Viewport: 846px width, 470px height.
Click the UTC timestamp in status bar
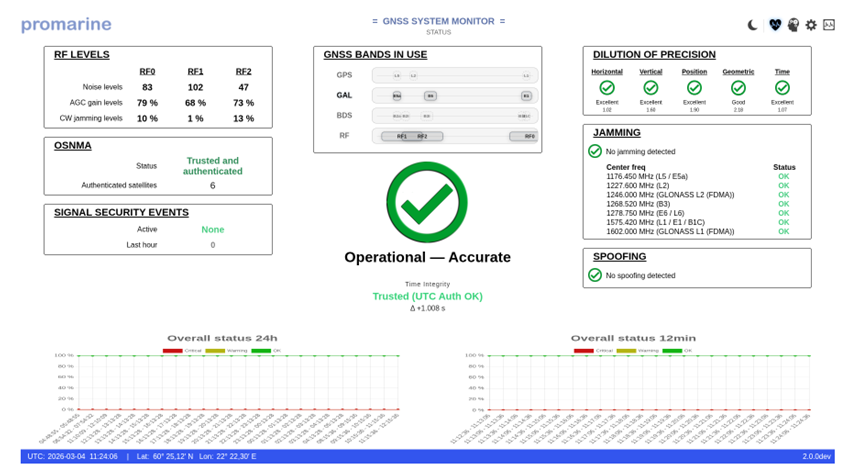pyautogui.click(x=72, y=457)
